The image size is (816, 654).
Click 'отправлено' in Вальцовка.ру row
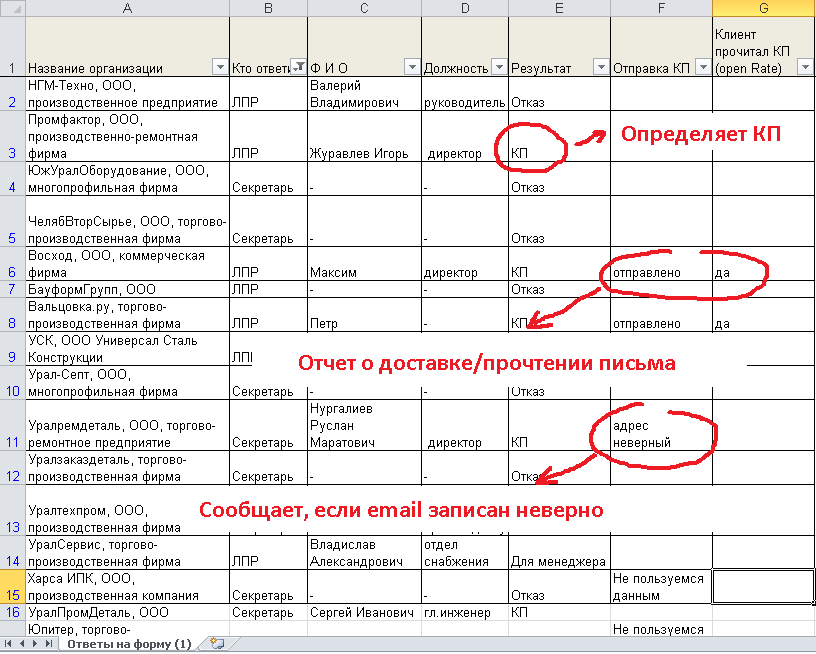click(x=661, y=315)
